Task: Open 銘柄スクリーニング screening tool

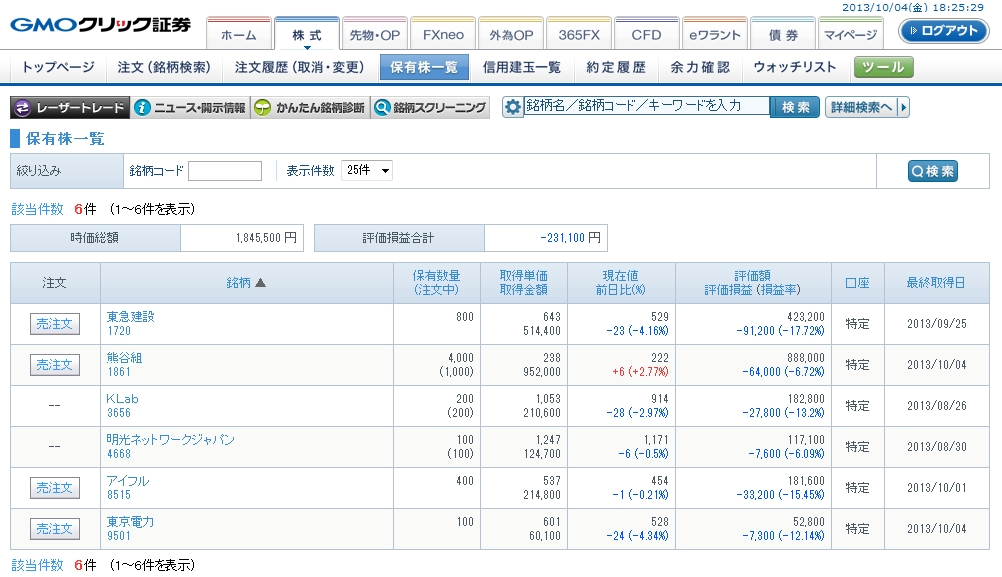Action: pos(430,108)
